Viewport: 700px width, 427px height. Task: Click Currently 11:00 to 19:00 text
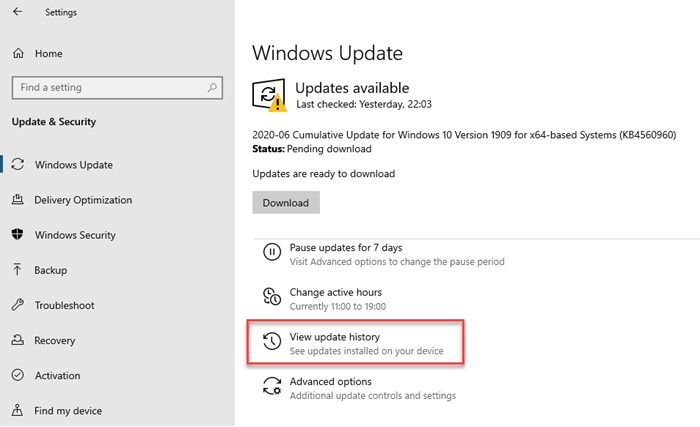click(338, 306)
